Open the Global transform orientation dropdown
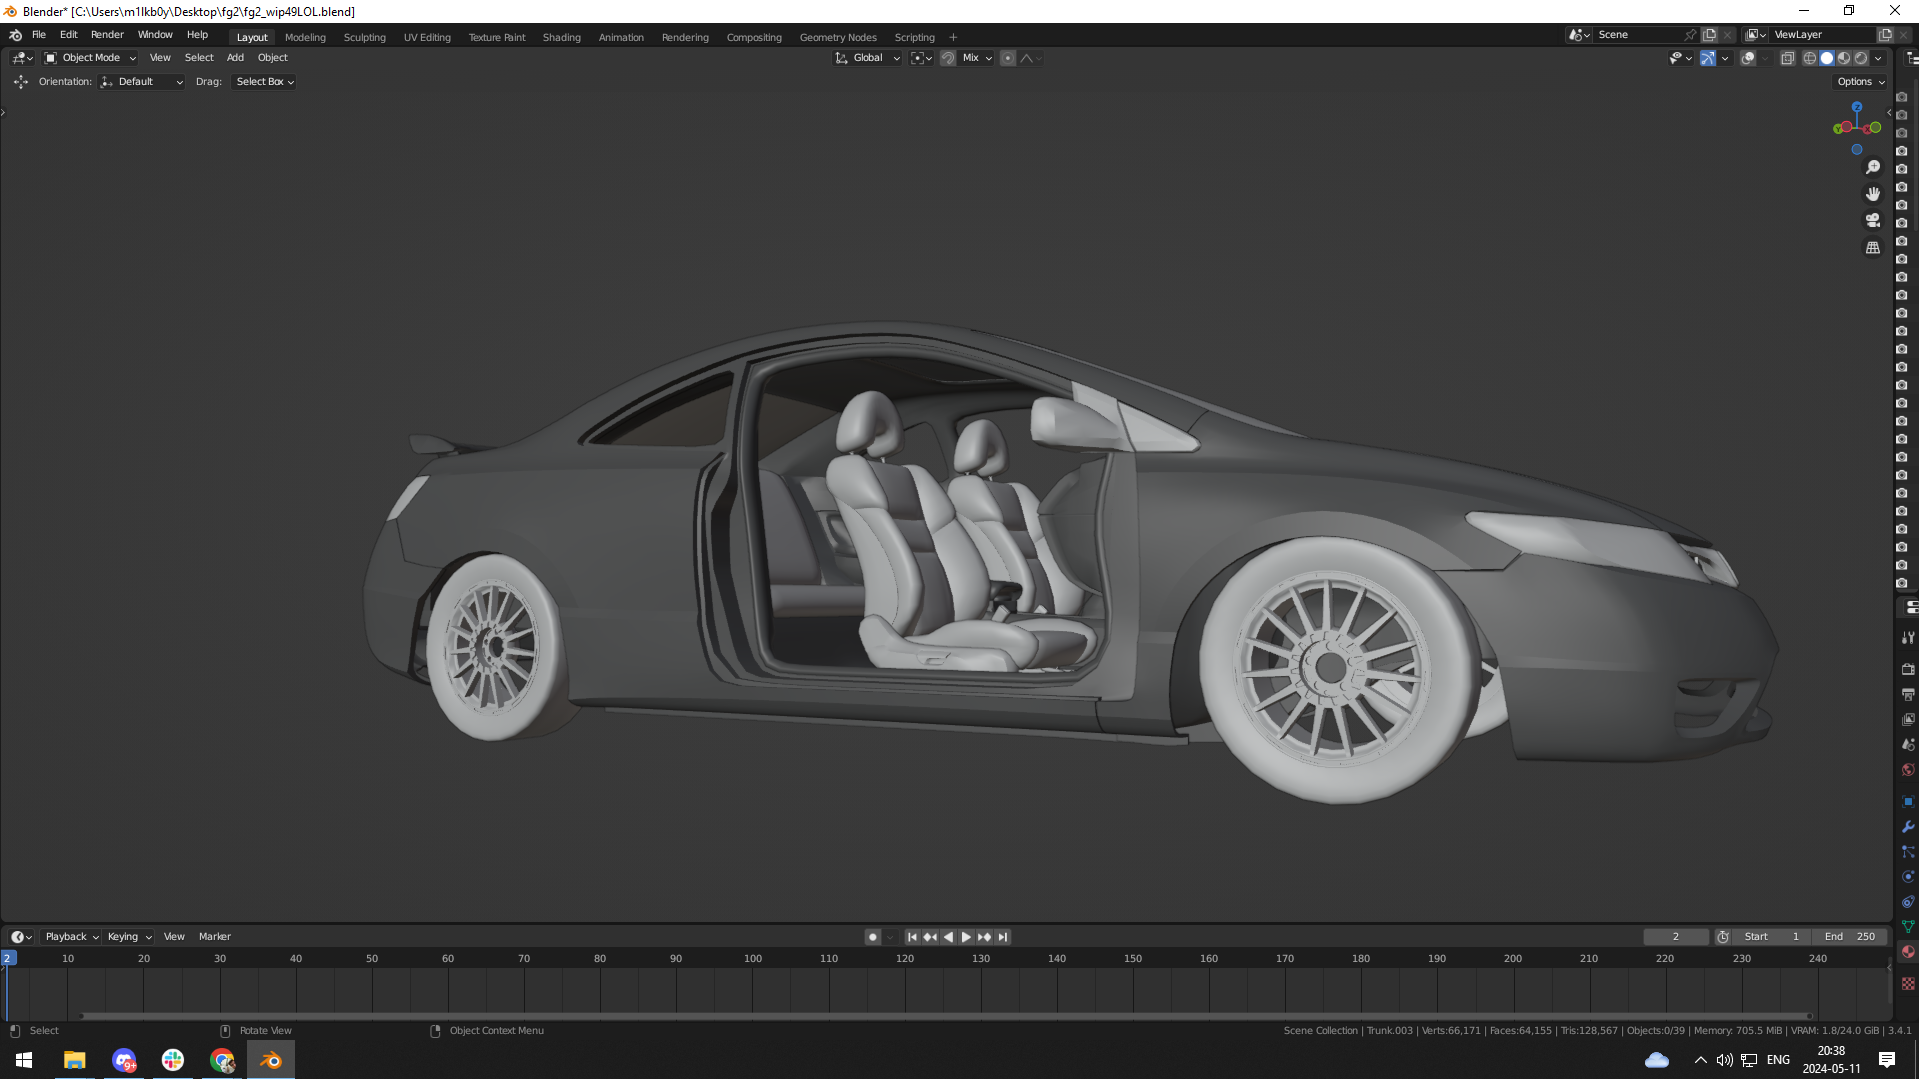 868,58
